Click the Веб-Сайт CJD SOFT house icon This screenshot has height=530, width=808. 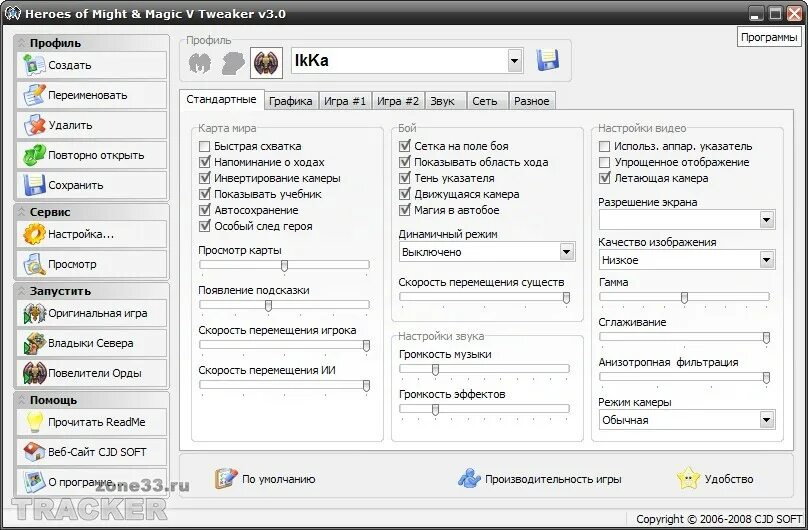click(x=34, y=452)
